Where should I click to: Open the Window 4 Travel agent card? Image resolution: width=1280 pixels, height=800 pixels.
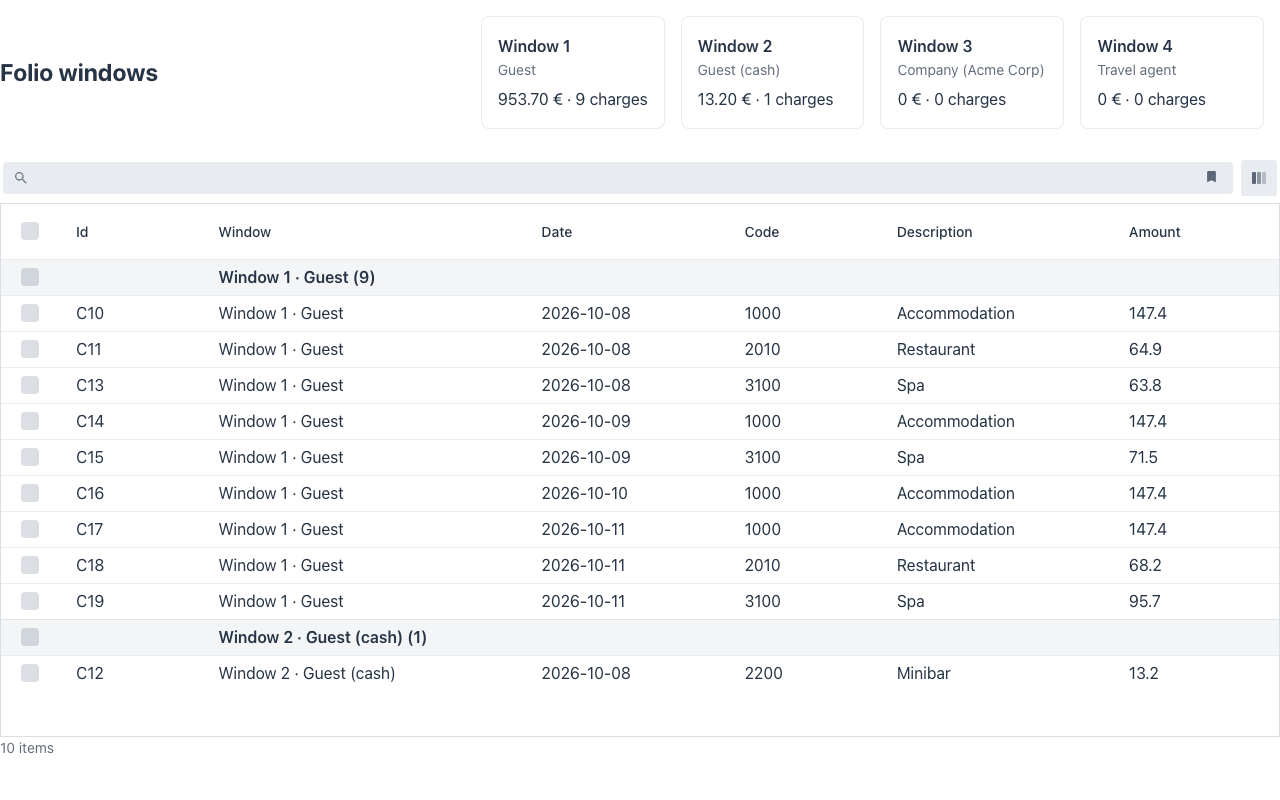1172,72
